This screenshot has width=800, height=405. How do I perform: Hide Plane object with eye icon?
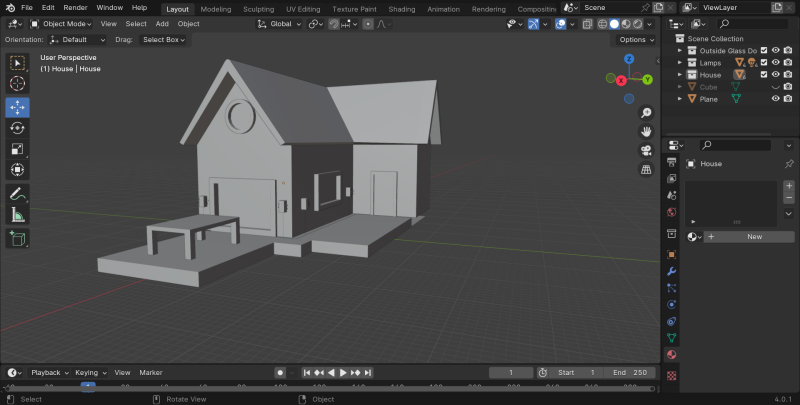pos(776,98)
